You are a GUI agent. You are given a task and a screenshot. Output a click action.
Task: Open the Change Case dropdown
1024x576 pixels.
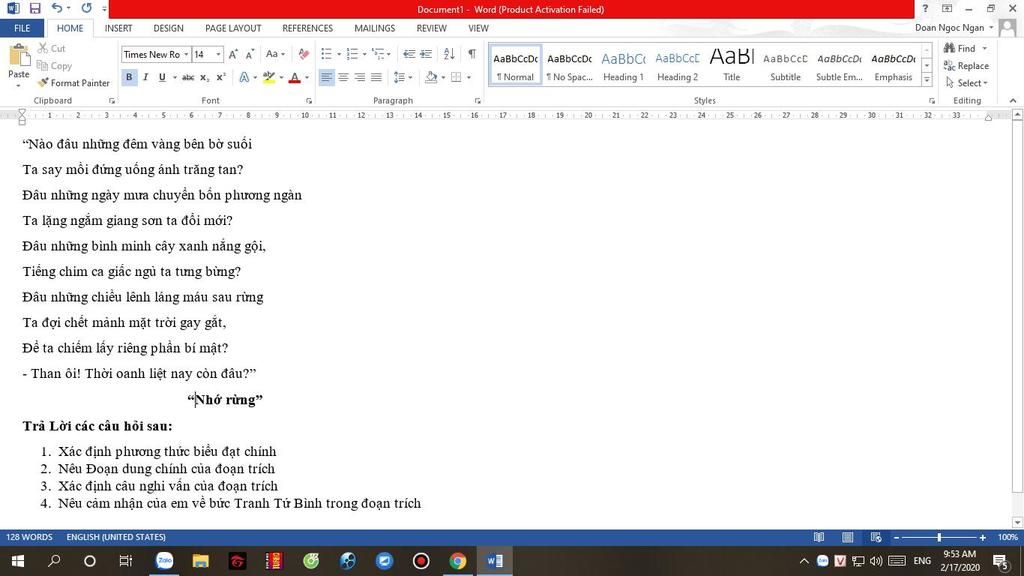click(275, 54)
